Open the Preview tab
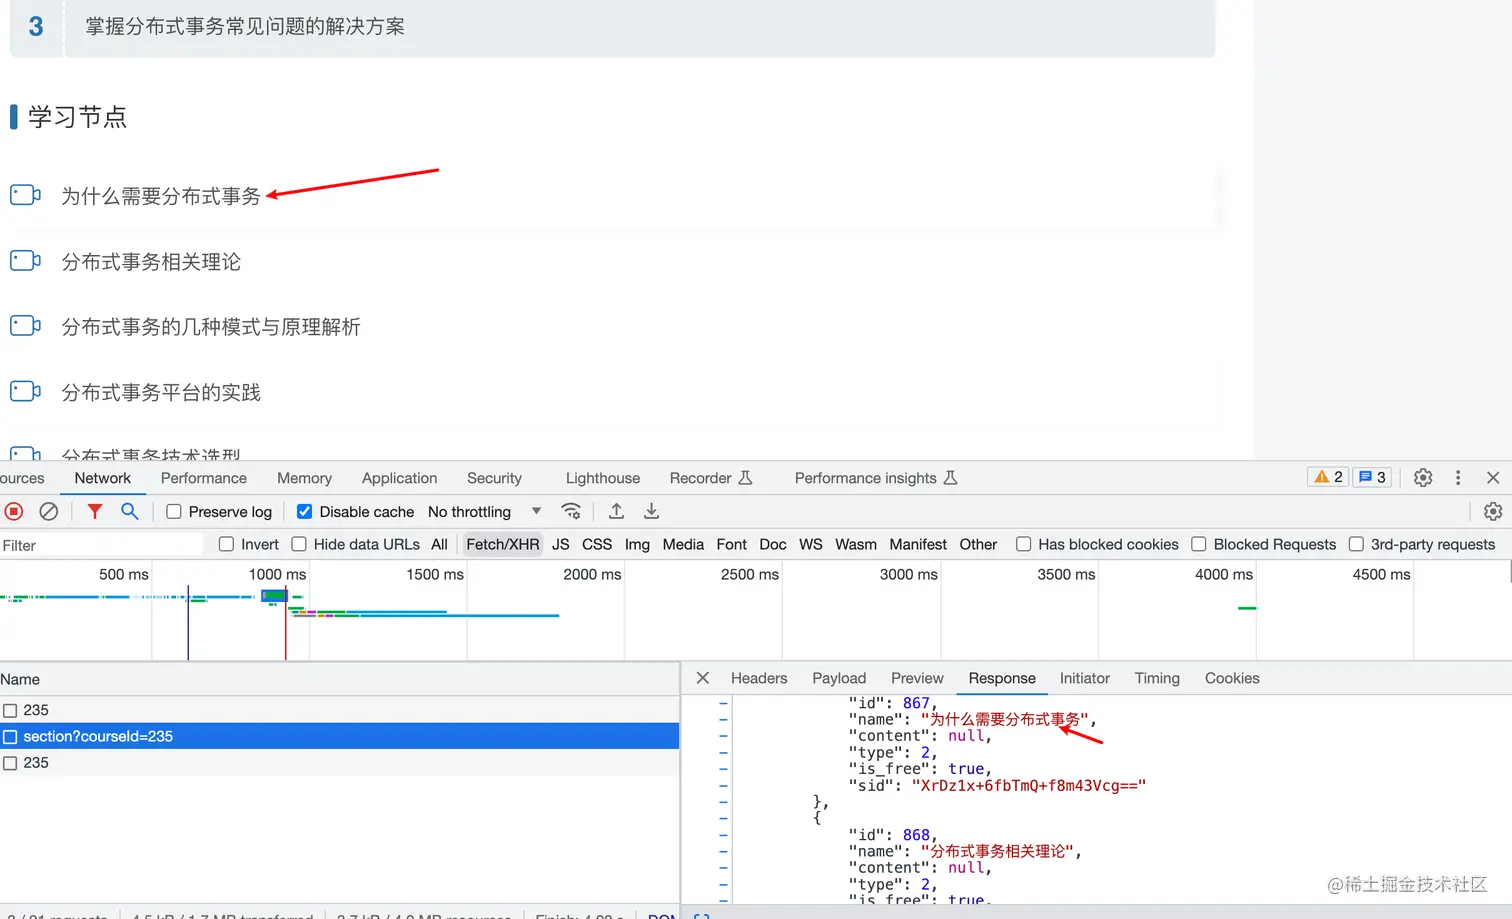Screen dimensions: 1512x919 917,678
